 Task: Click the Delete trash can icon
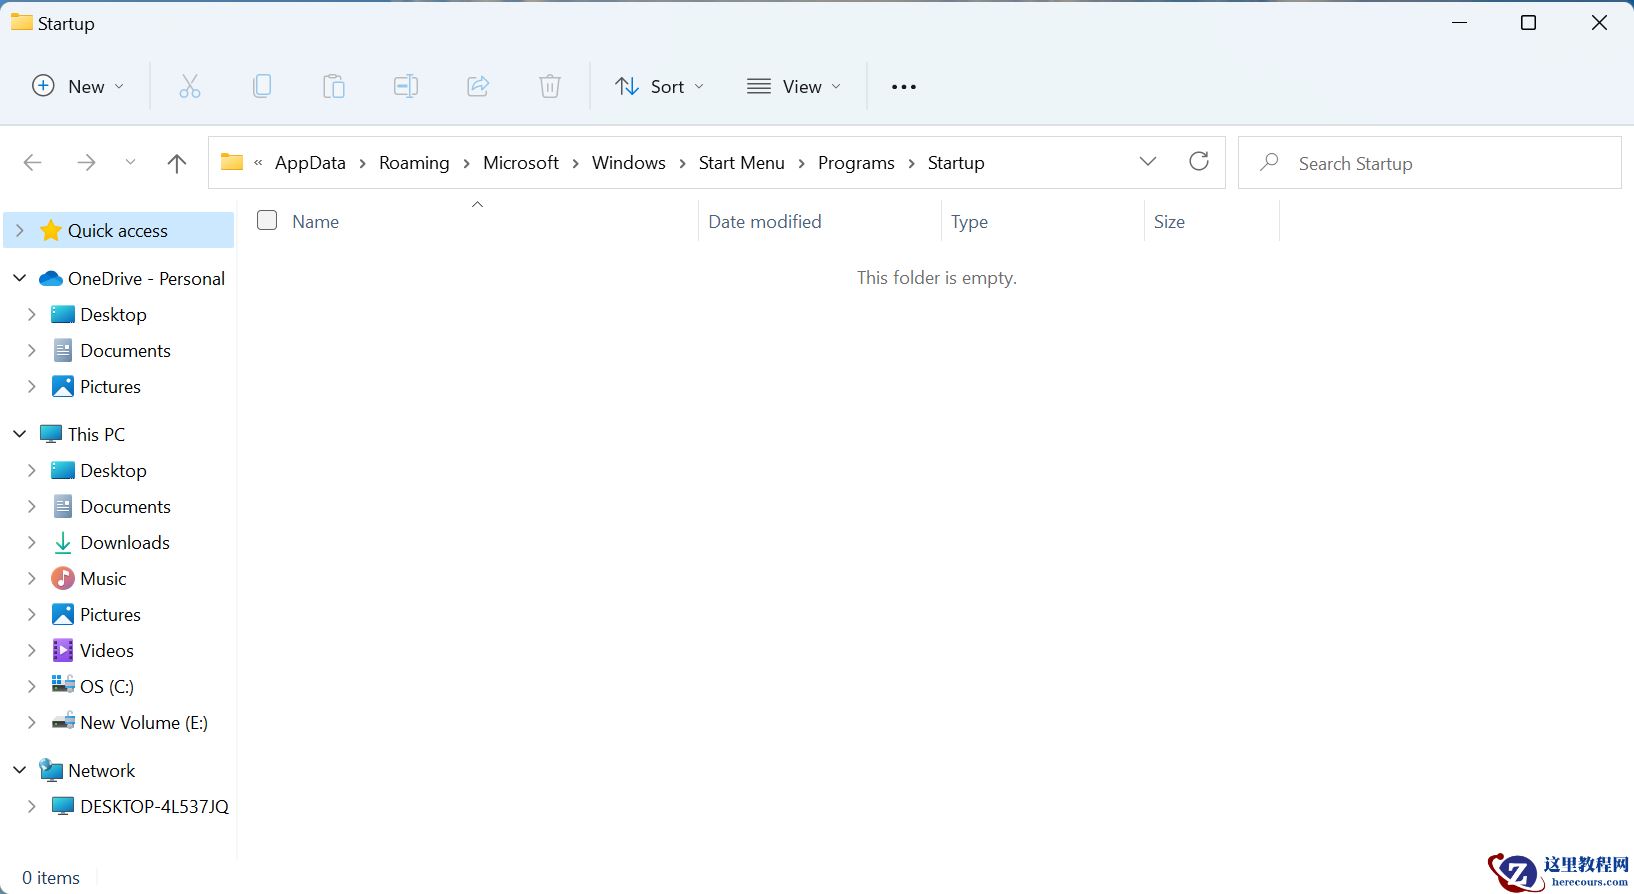click(x=550, y=87)
